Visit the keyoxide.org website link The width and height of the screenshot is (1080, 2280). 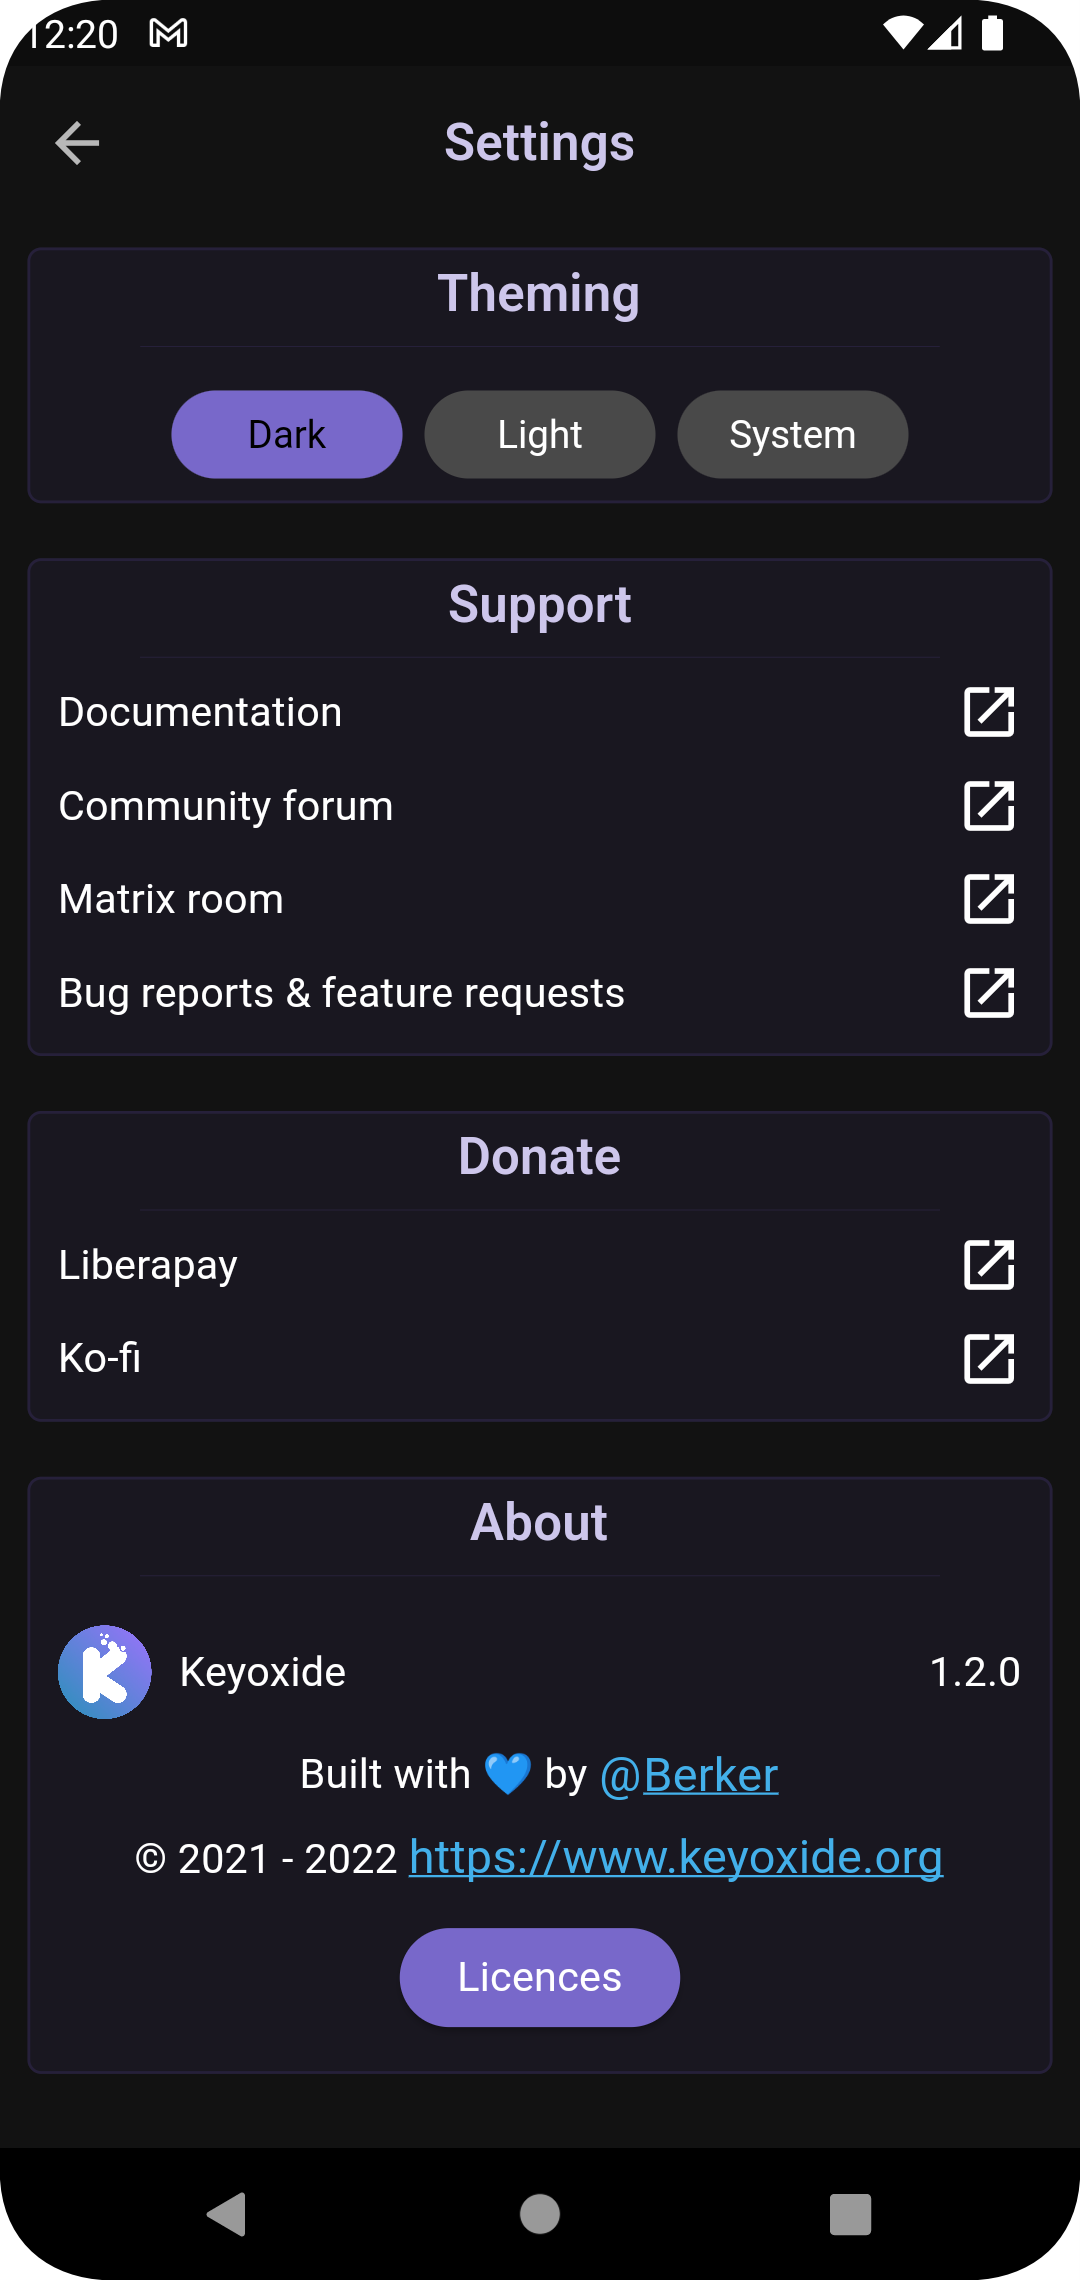(x=676, y=1858)
